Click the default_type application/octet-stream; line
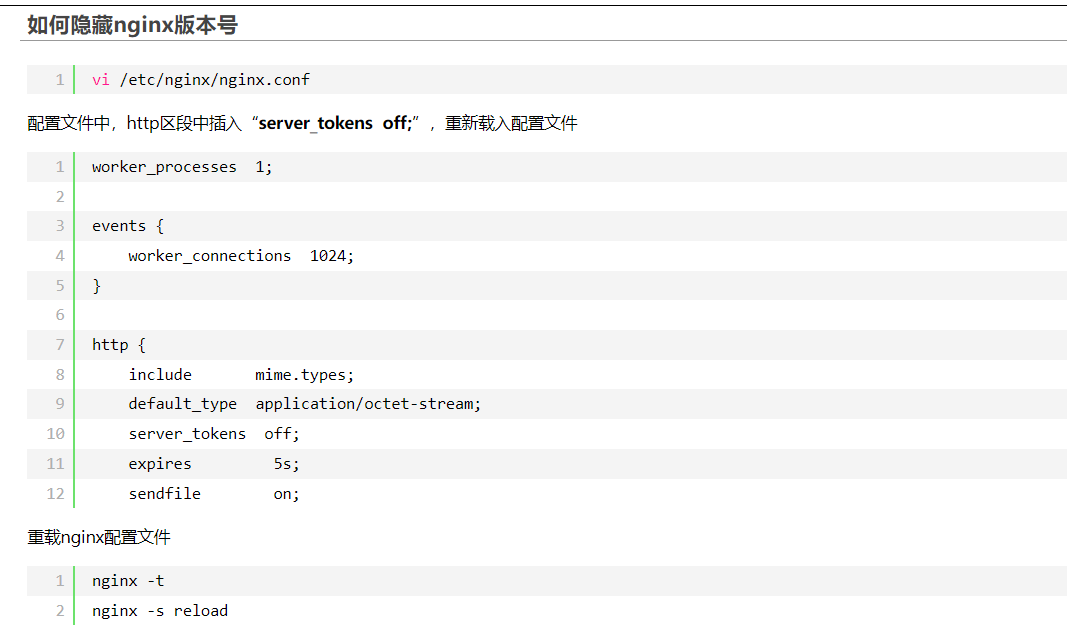 coord(304,404)
